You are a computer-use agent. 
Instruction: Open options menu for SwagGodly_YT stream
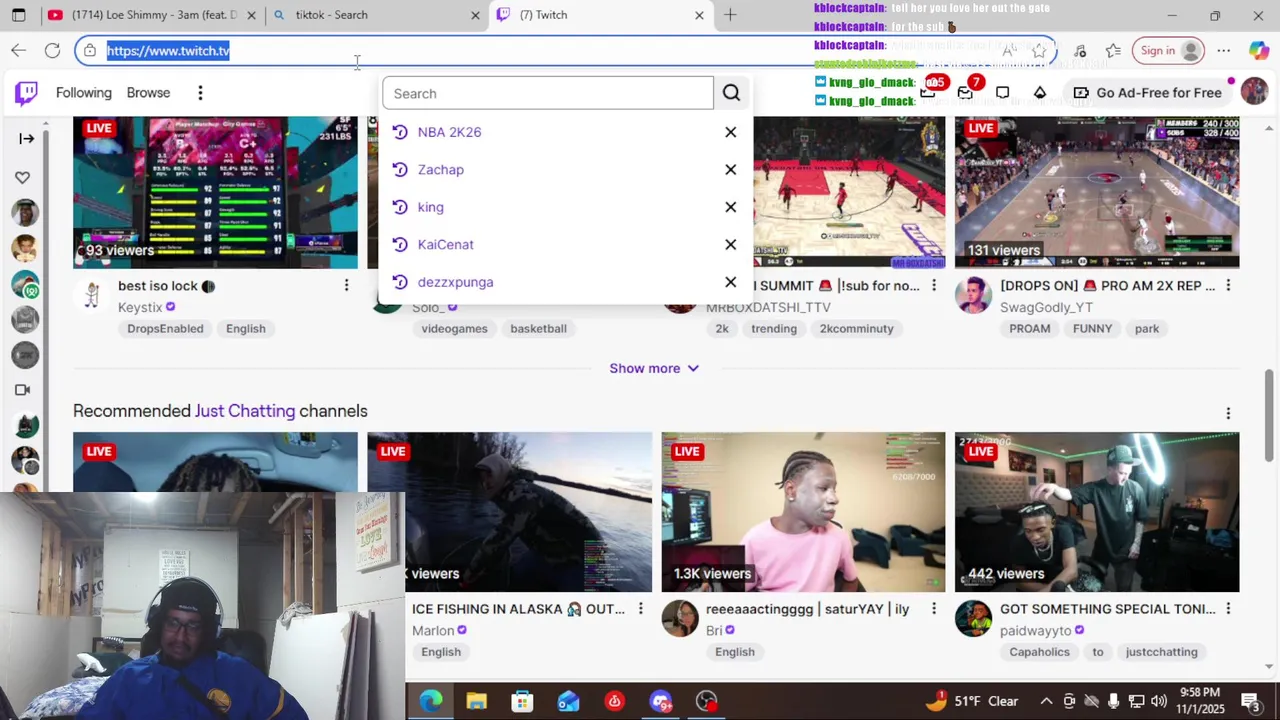coord(1228,286)
